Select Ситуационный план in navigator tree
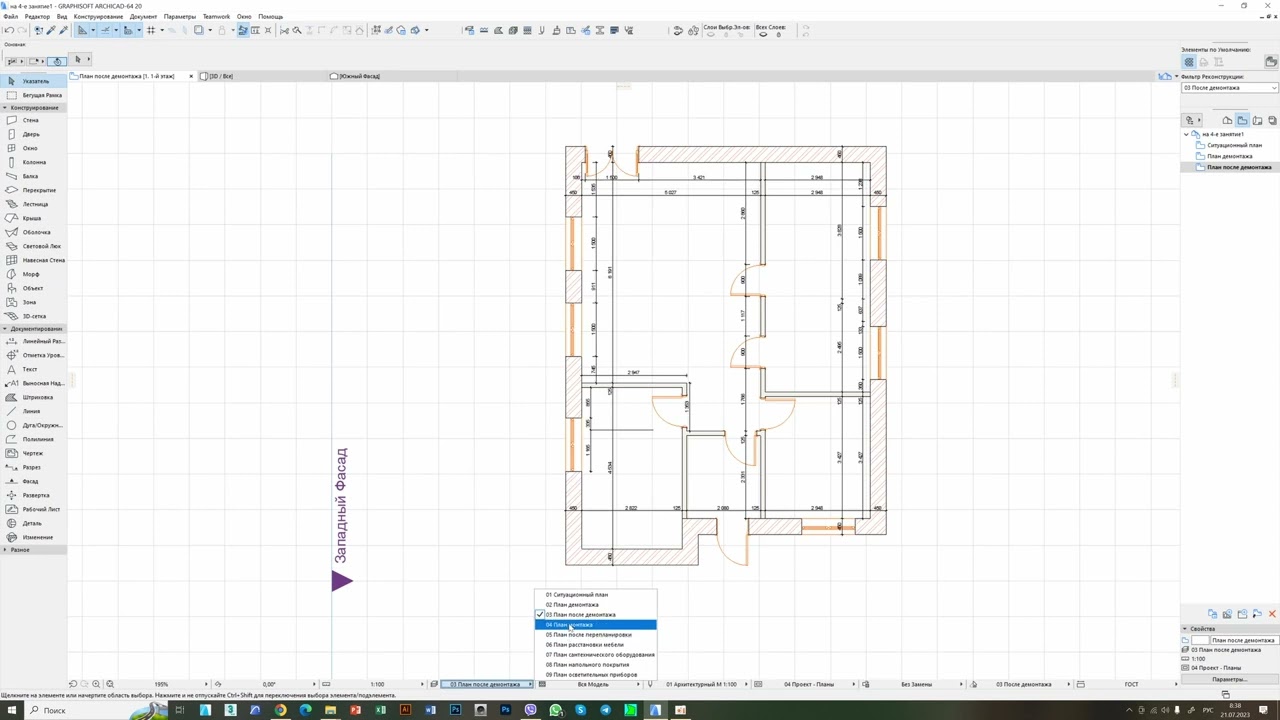Screen dimensions: 1280x720 (x=1234, y=145)
